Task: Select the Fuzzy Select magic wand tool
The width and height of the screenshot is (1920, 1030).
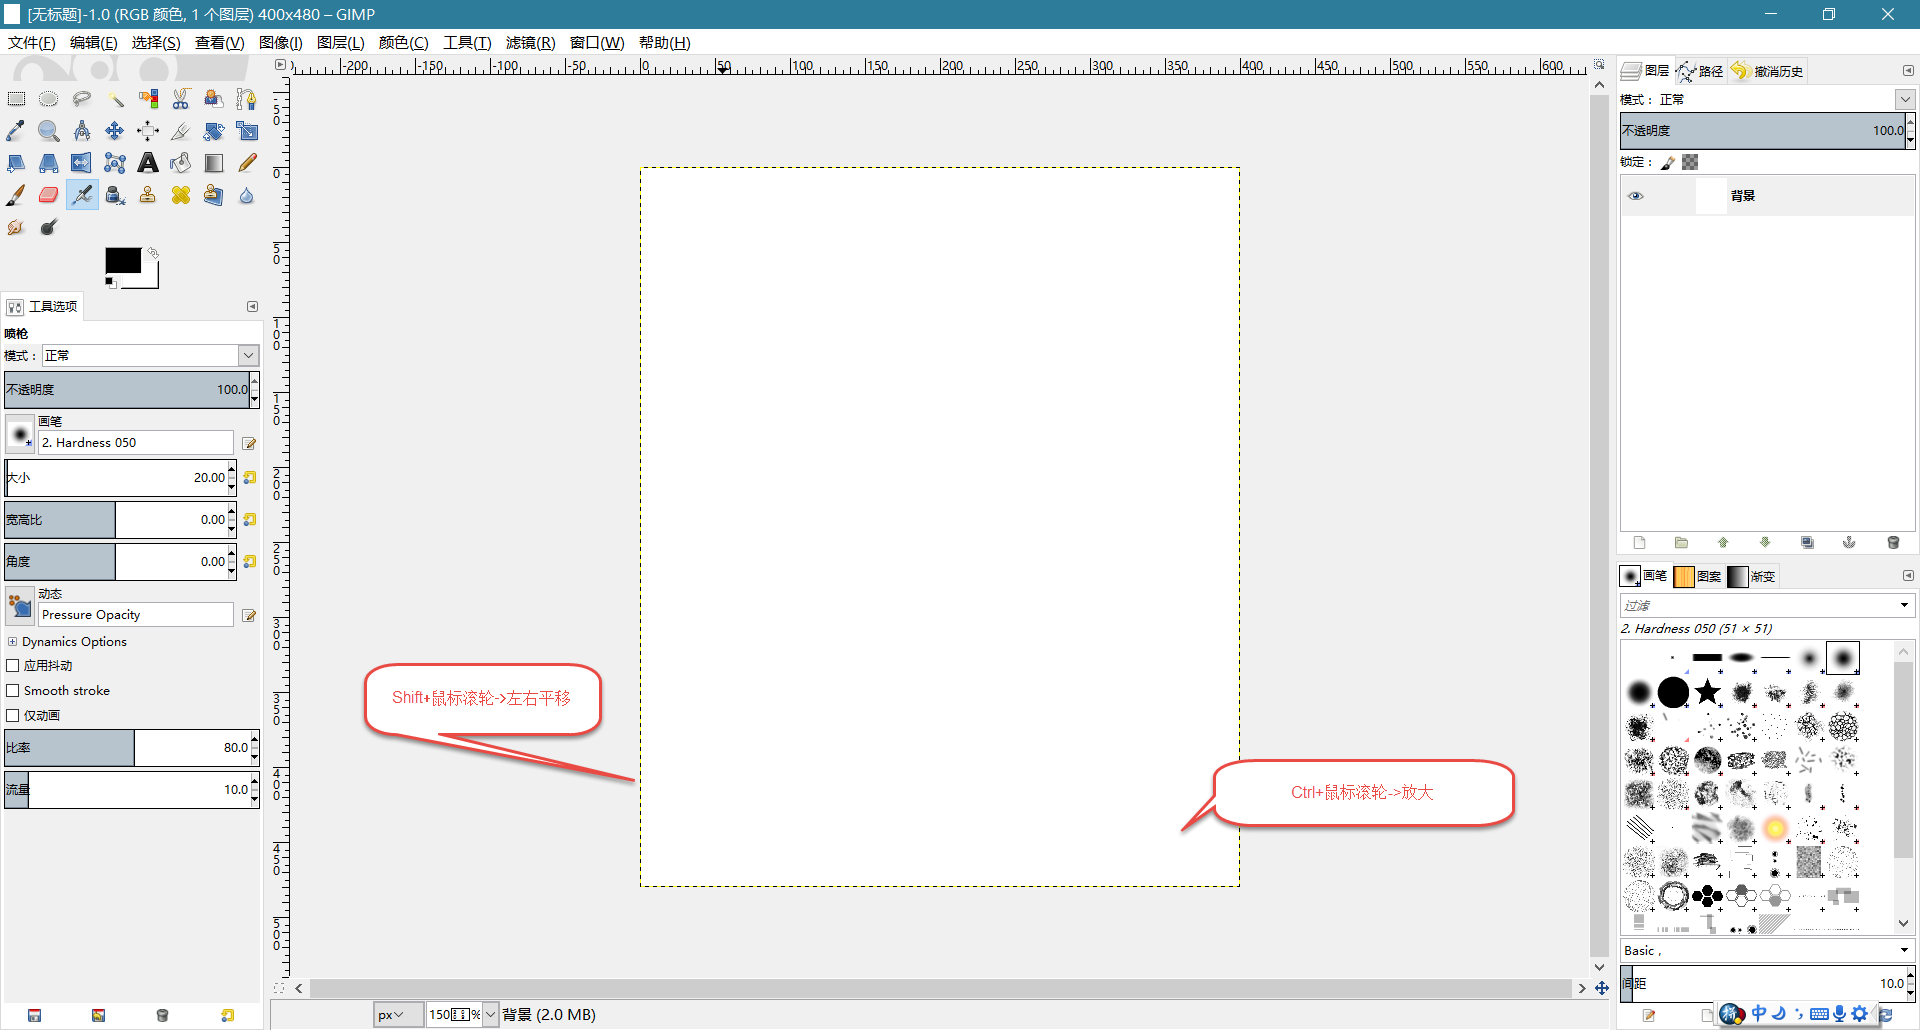Action: [x=115, y=99]
